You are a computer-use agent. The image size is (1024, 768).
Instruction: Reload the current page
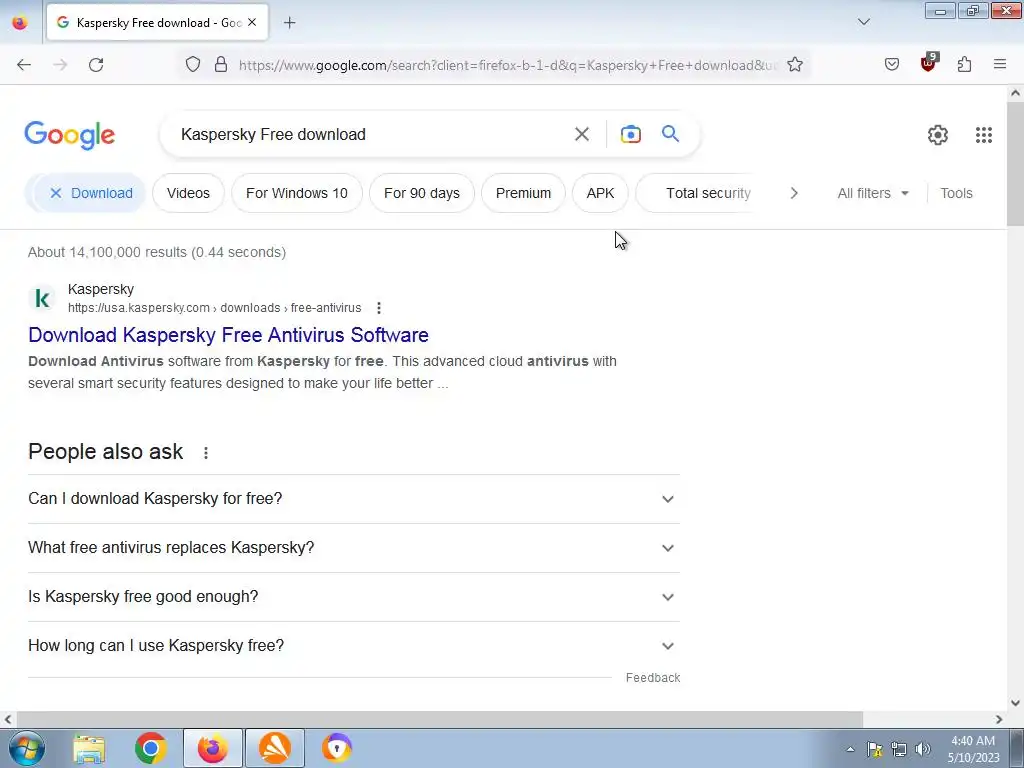[96, 65]
